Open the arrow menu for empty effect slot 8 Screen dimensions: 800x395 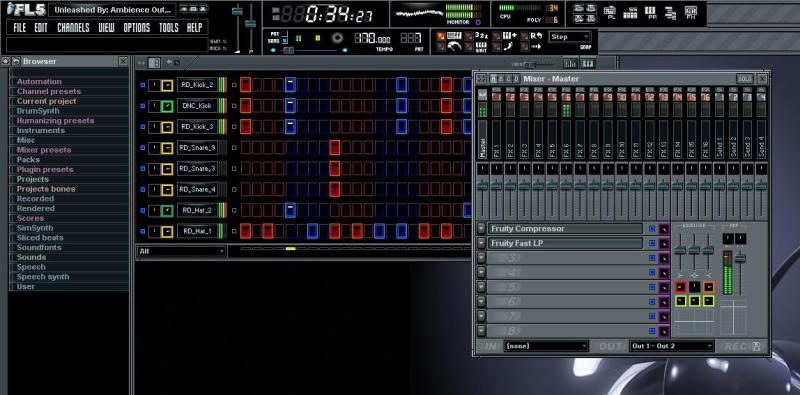tap(481, 331)
